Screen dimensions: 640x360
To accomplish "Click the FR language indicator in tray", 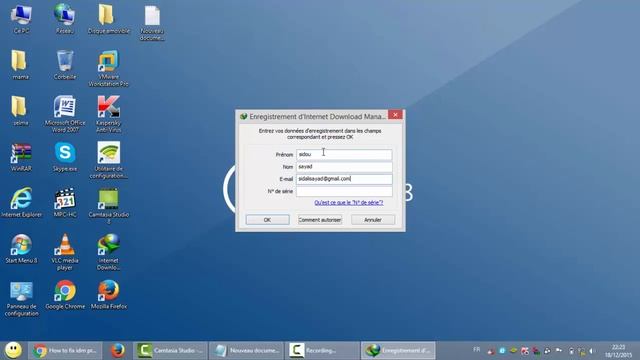I will (x=476, y=350).
